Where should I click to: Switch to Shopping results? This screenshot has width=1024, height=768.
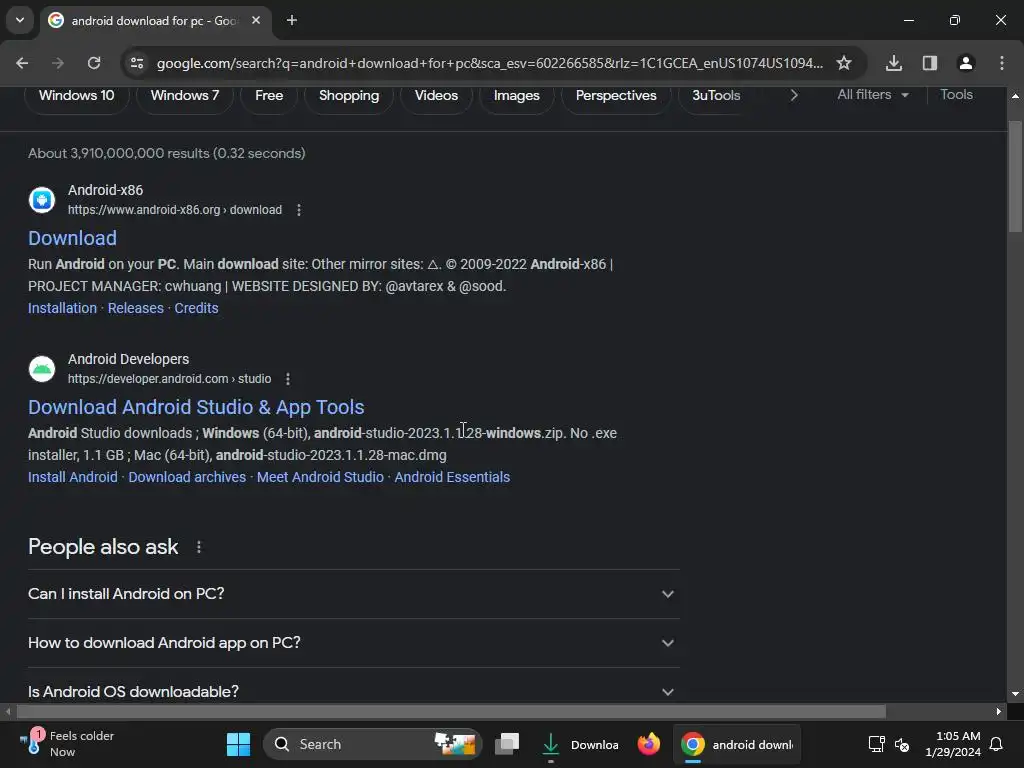pyautogui.click(x=349, y=95)
